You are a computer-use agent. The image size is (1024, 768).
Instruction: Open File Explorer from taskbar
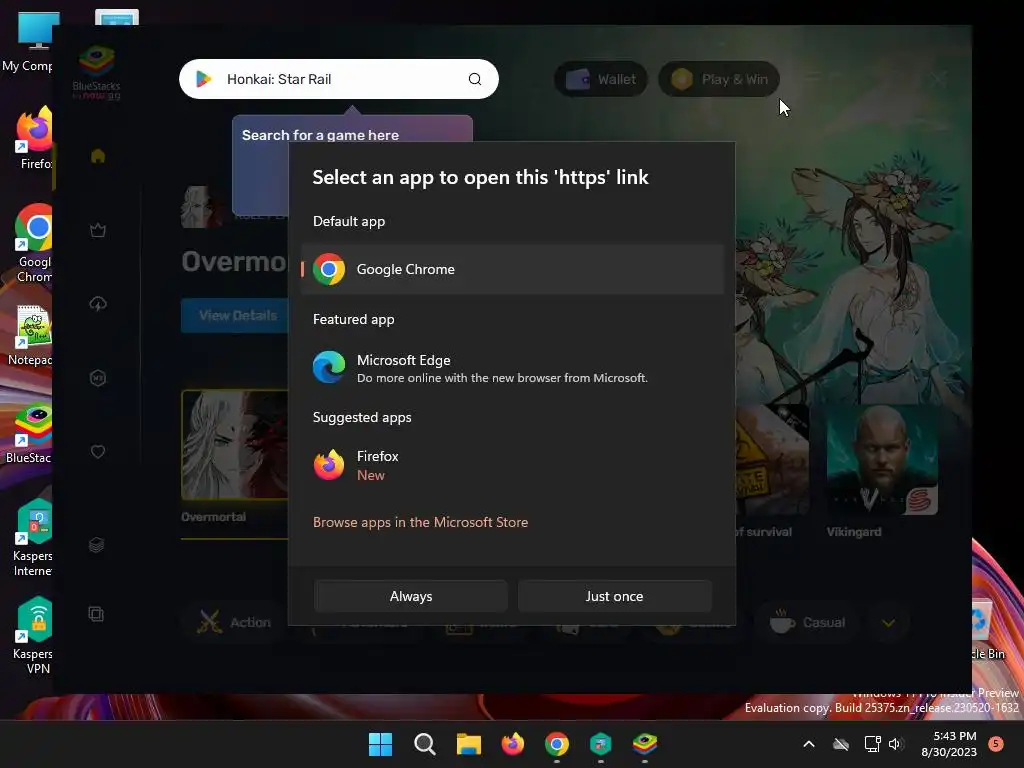468,744
